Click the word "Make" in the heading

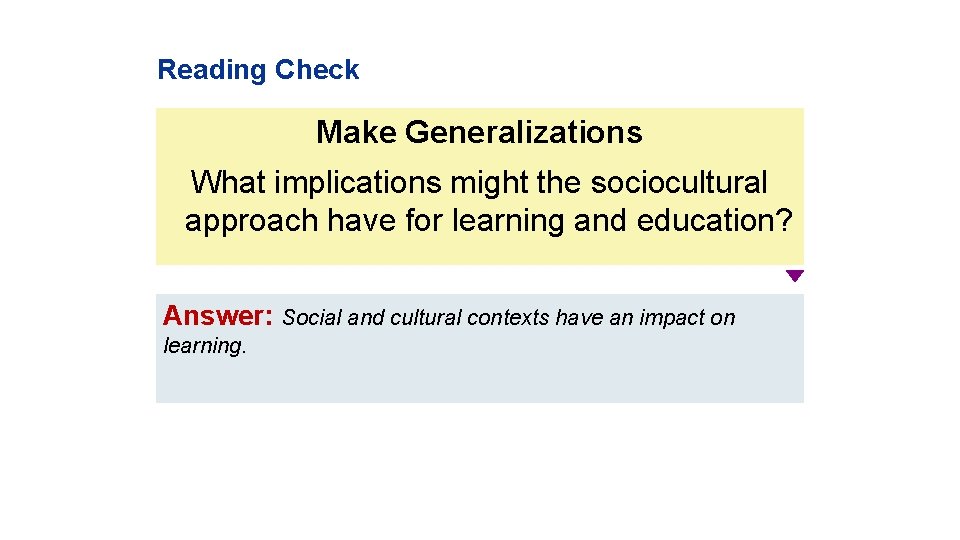[x=357, y=132]
